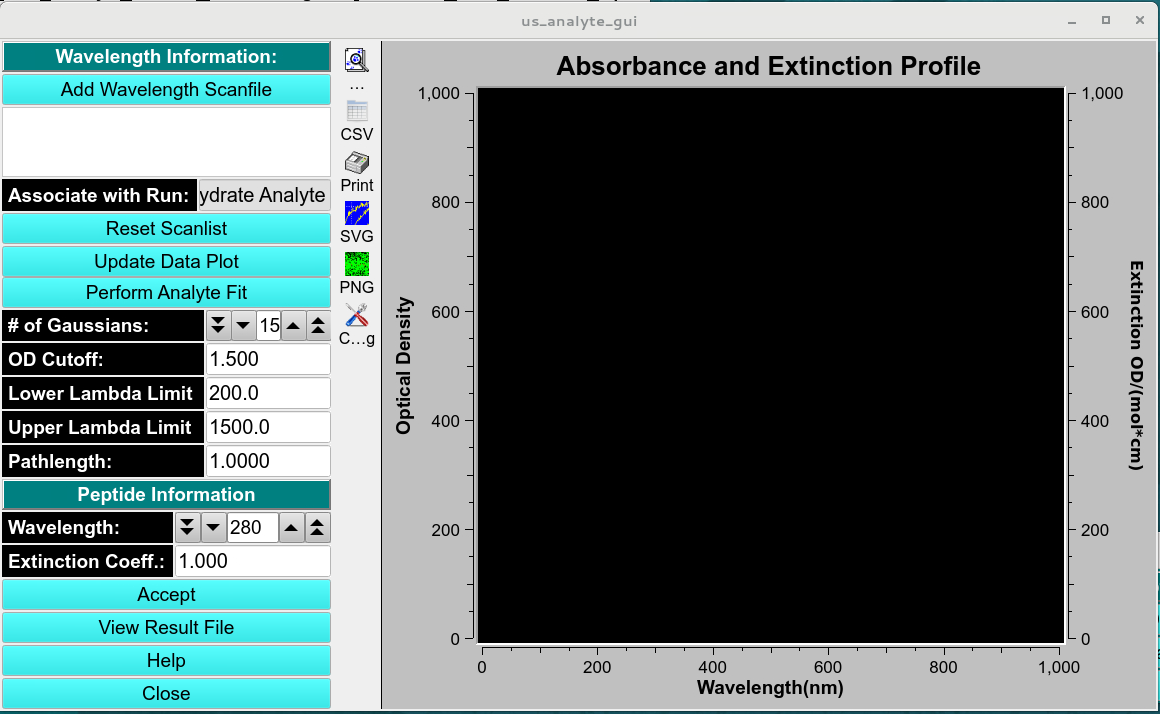Viewport: 1160px width, 714px height.
Task: Decrease the peptide Wavelength value
Action: pos(215,527)
